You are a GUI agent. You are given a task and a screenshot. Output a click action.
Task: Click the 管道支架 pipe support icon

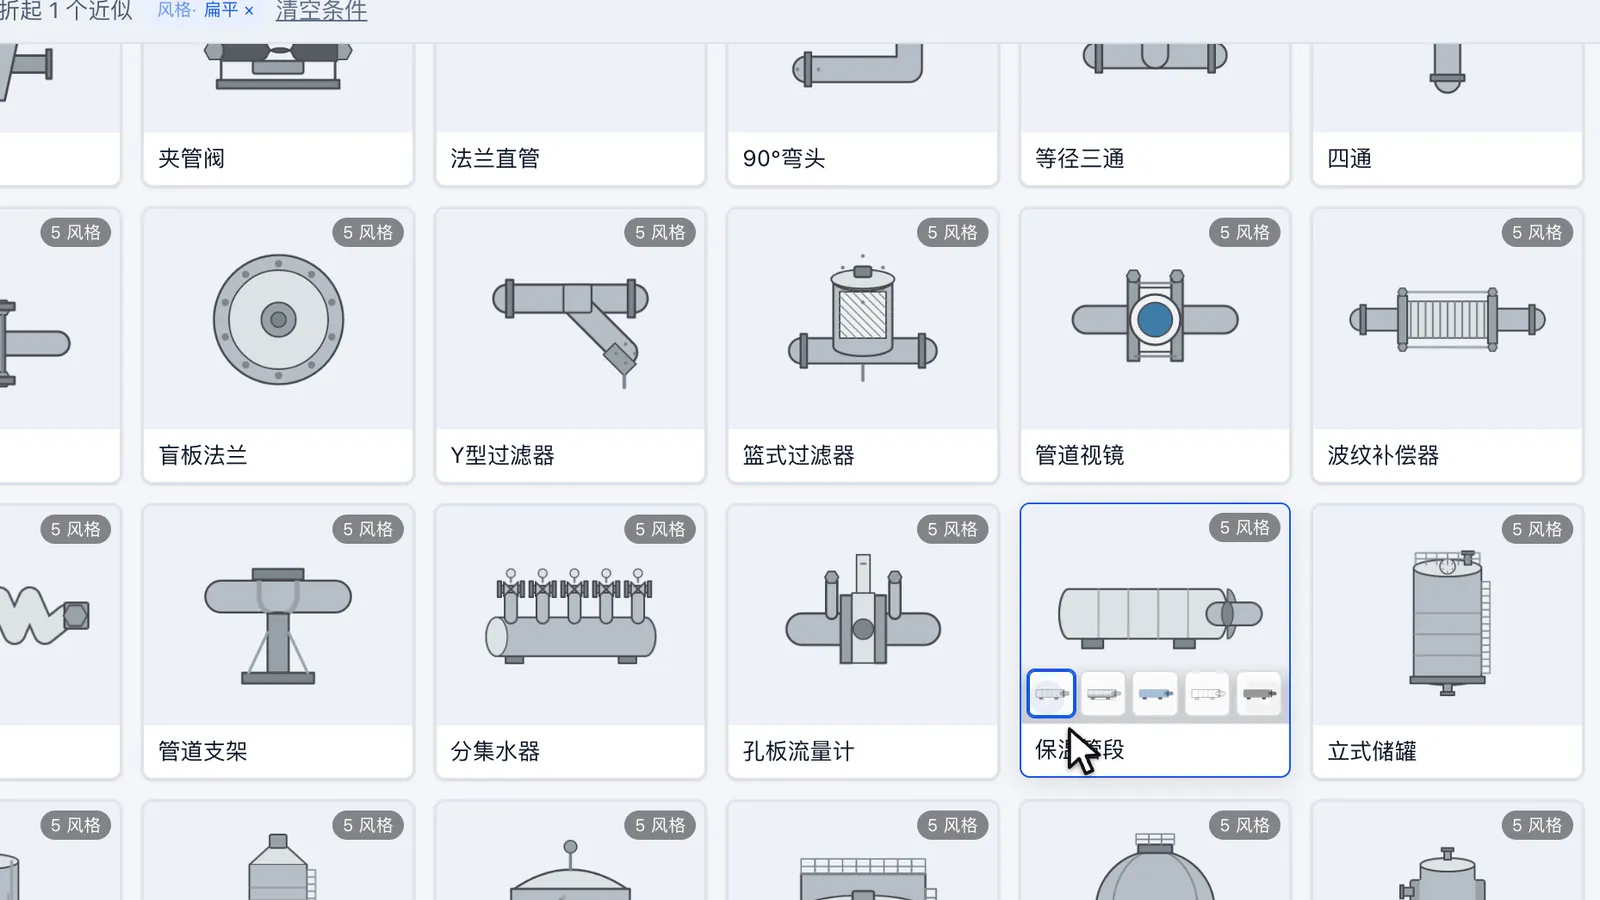[278, 626]
